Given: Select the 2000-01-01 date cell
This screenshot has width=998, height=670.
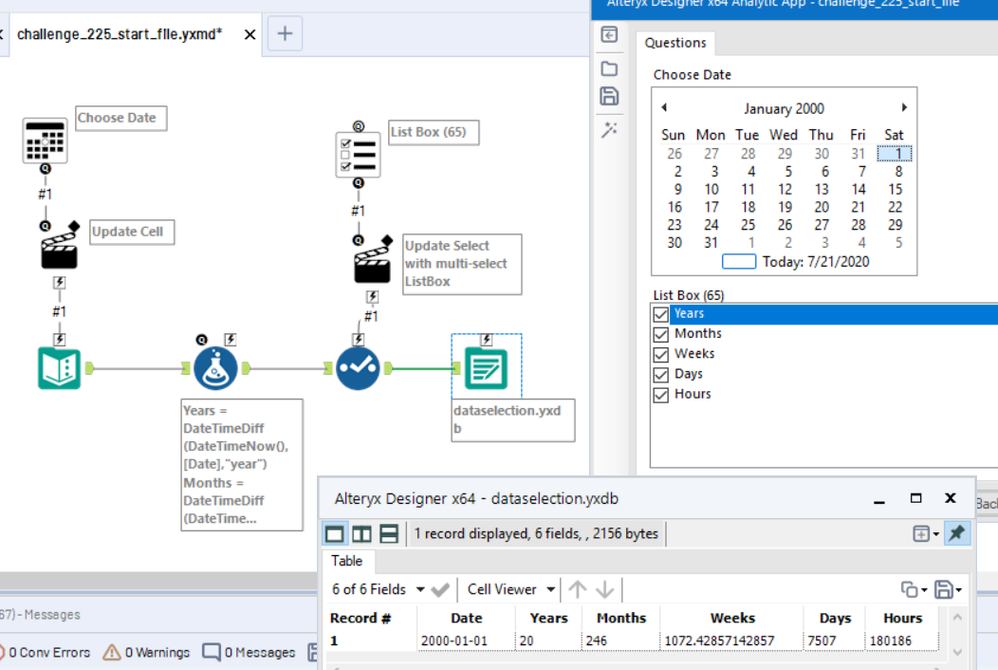Looking at the screenshot, I should coord(467,641).
